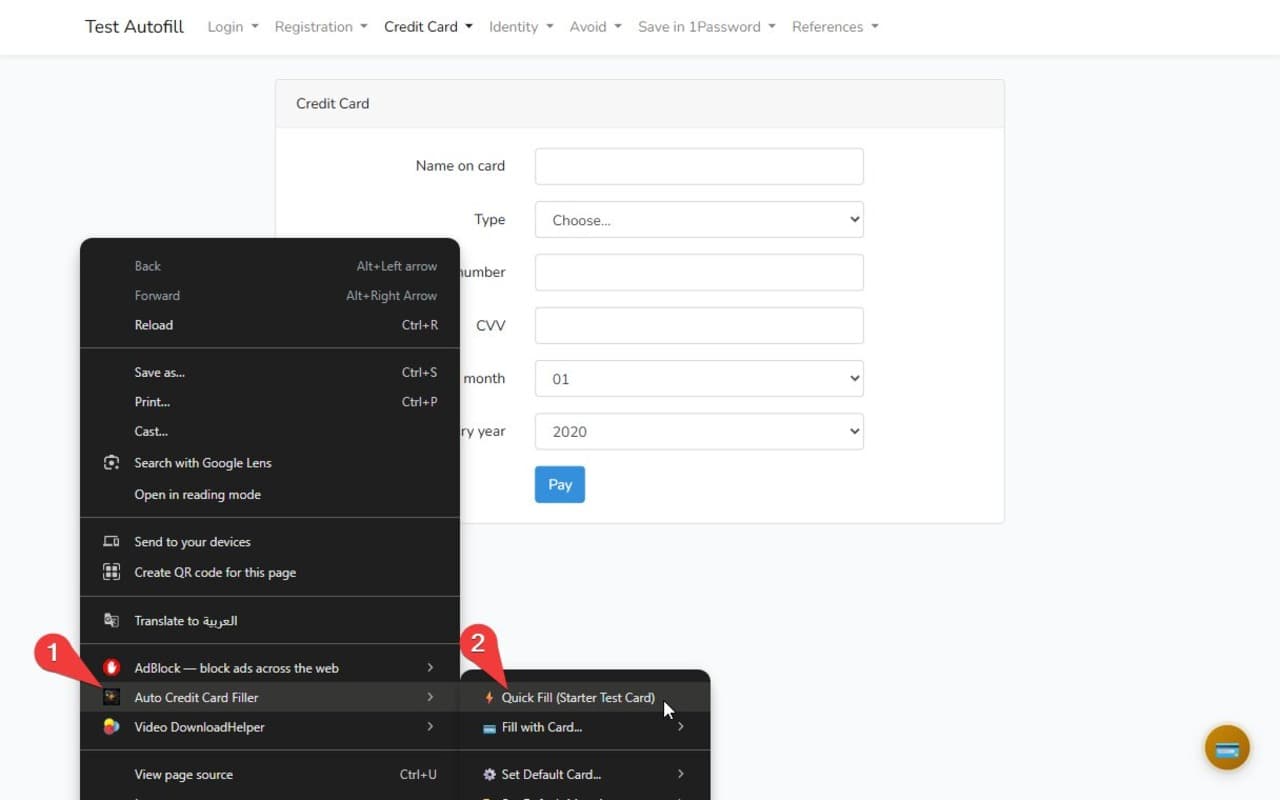This screenshot has width=1280, height=800.
Task: Click the Auto Credit Card Filler icon
Action: click(112, 697)
